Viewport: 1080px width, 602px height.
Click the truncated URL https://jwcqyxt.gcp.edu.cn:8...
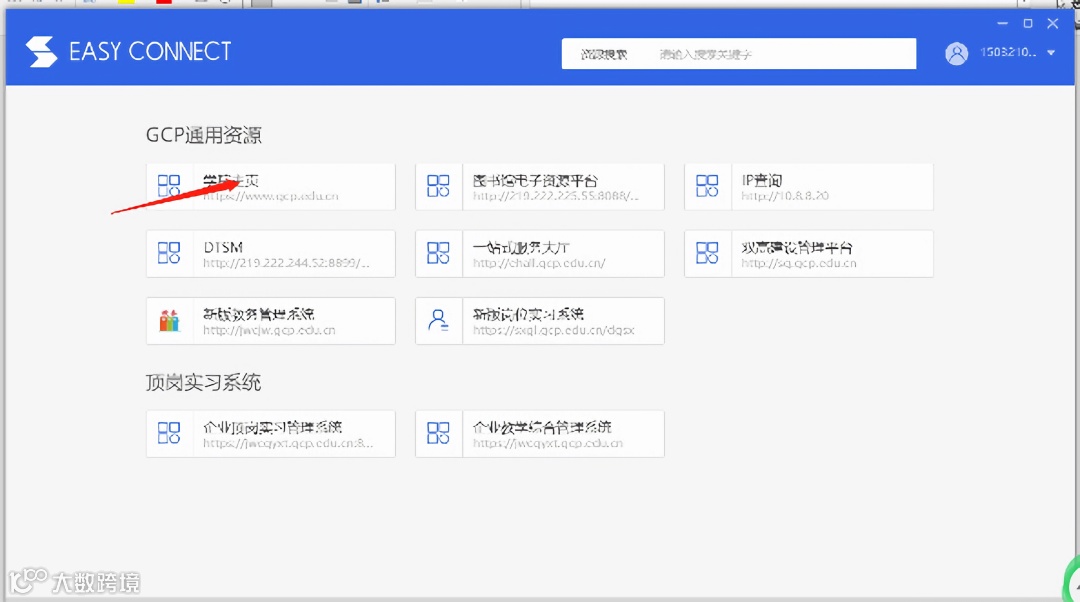tap(289, 444)
